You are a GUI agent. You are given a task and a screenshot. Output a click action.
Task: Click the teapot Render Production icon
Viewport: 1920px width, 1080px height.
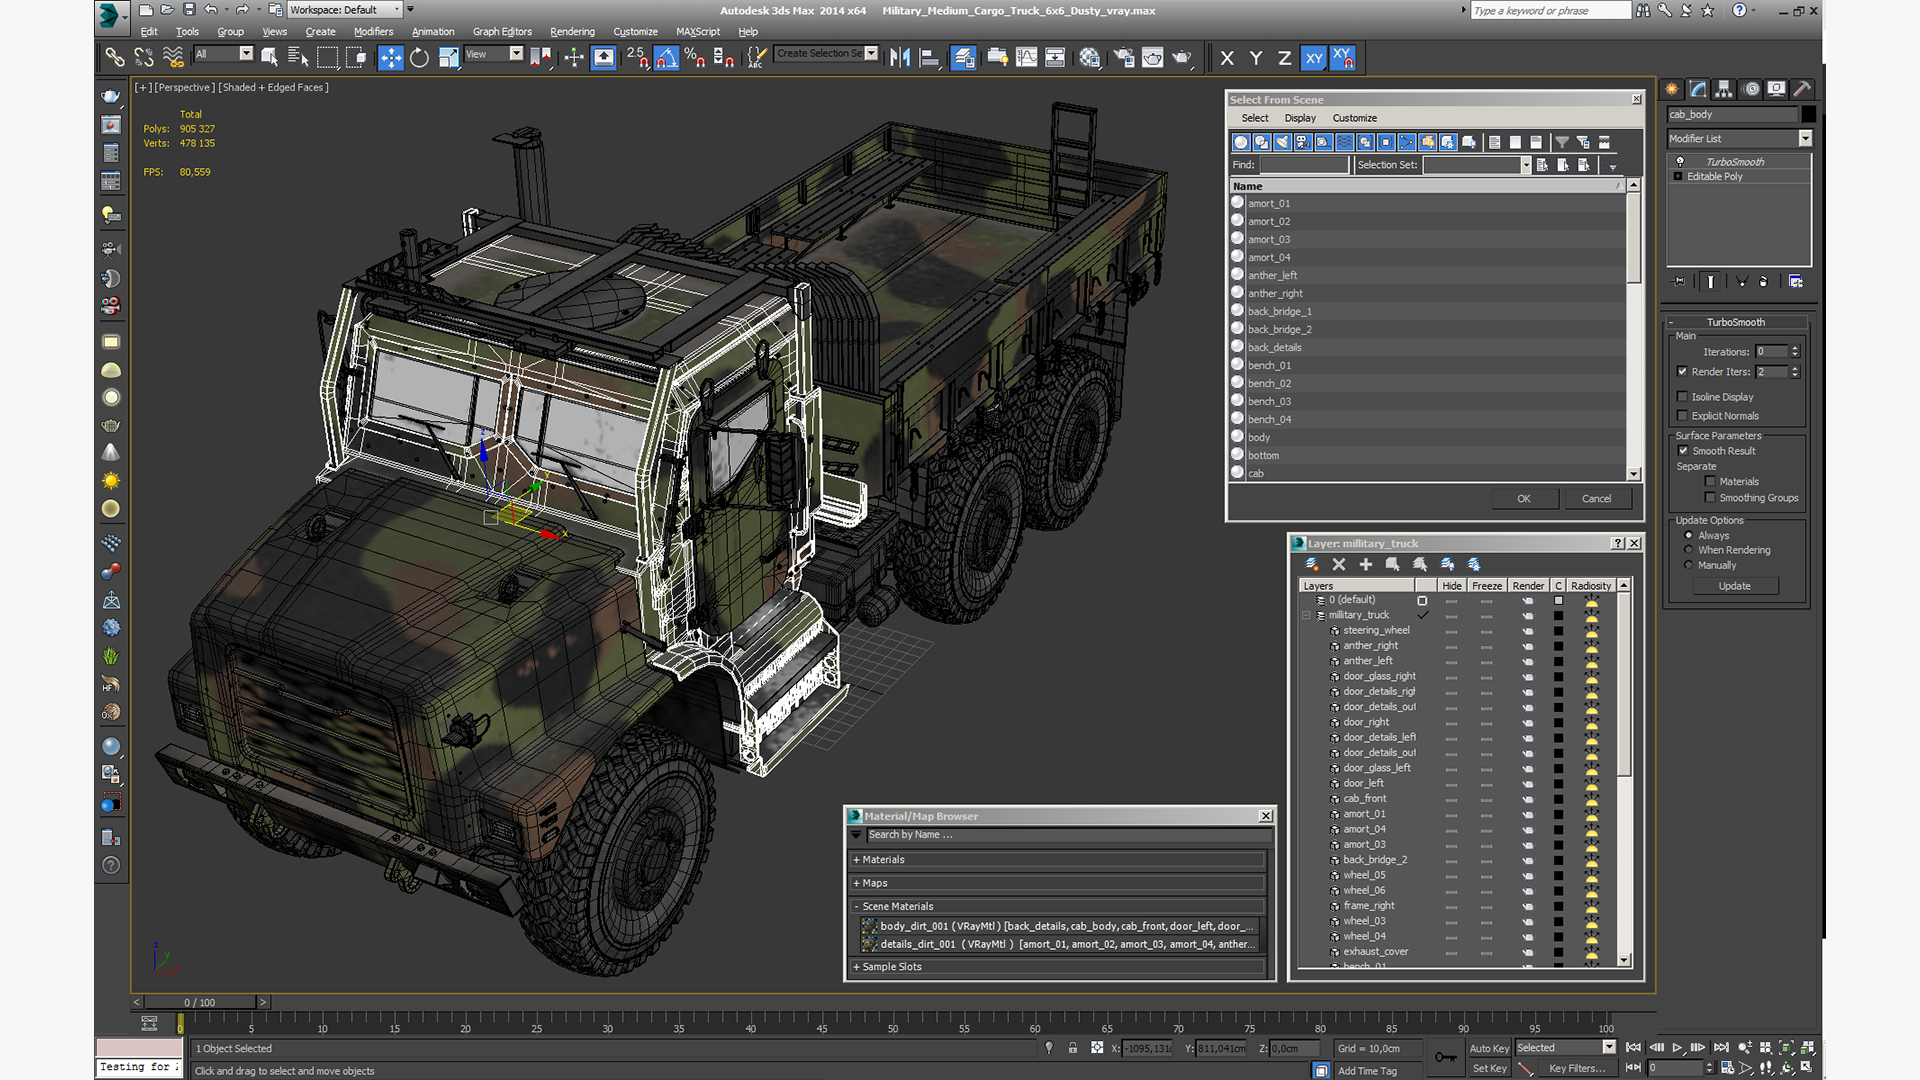[1182, 58]
